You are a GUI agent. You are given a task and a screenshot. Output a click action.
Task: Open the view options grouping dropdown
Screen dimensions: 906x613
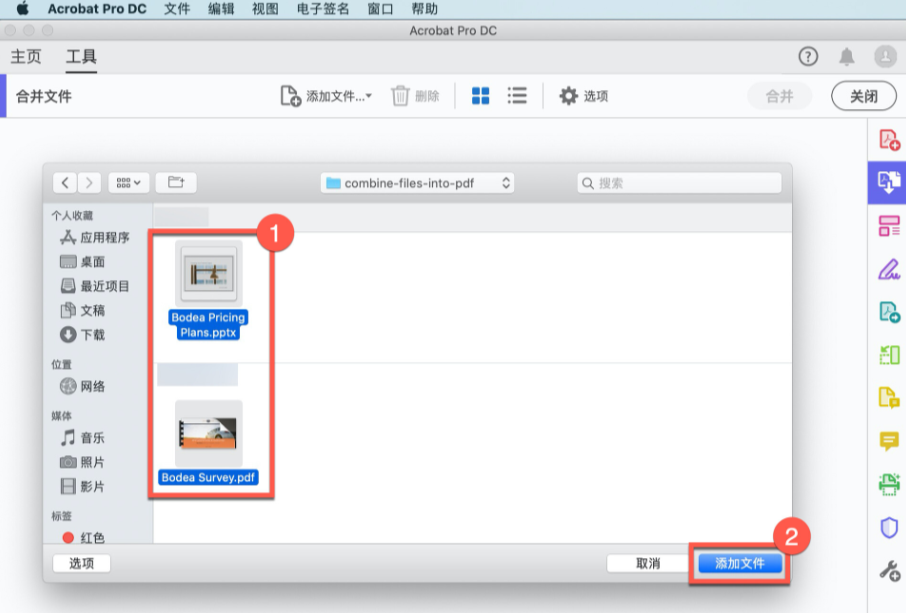[x=128, y=183]
